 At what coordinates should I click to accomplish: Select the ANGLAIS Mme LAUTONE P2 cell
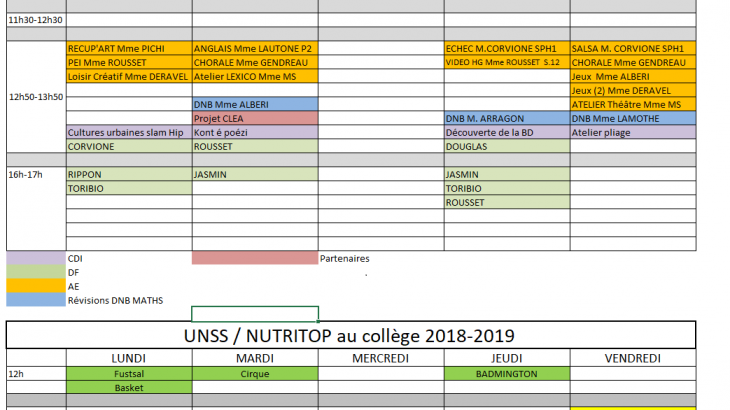(x=255, y=48)
